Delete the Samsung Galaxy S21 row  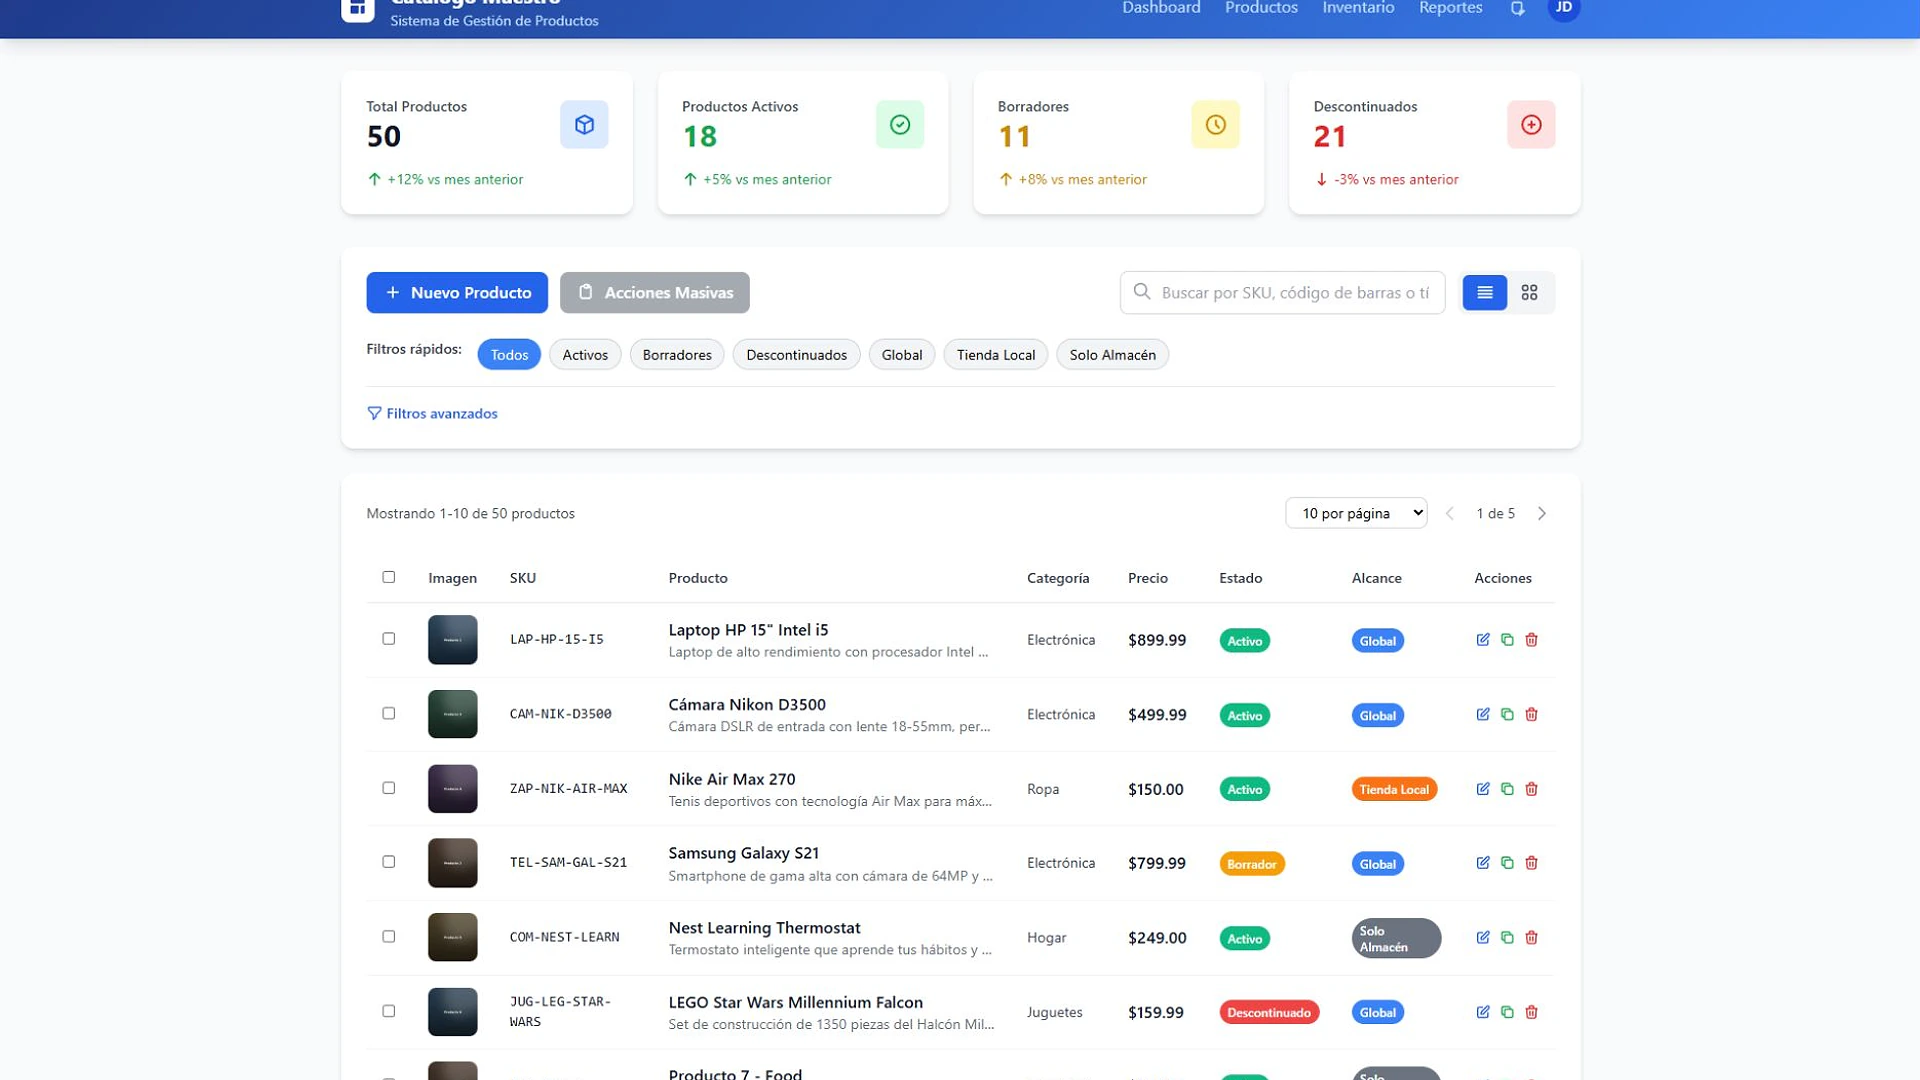coord(1531,863)
